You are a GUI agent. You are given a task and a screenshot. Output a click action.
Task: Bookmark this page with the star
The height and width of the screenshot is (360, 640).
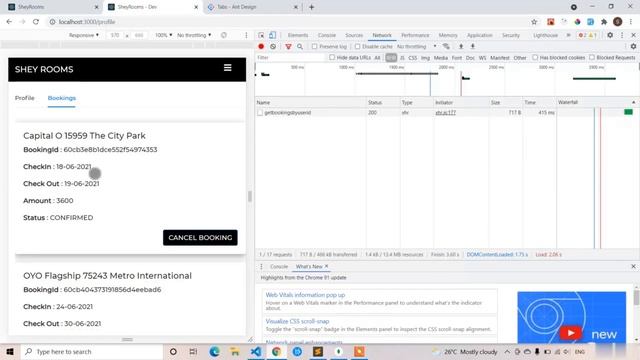(x=534, y=22)
